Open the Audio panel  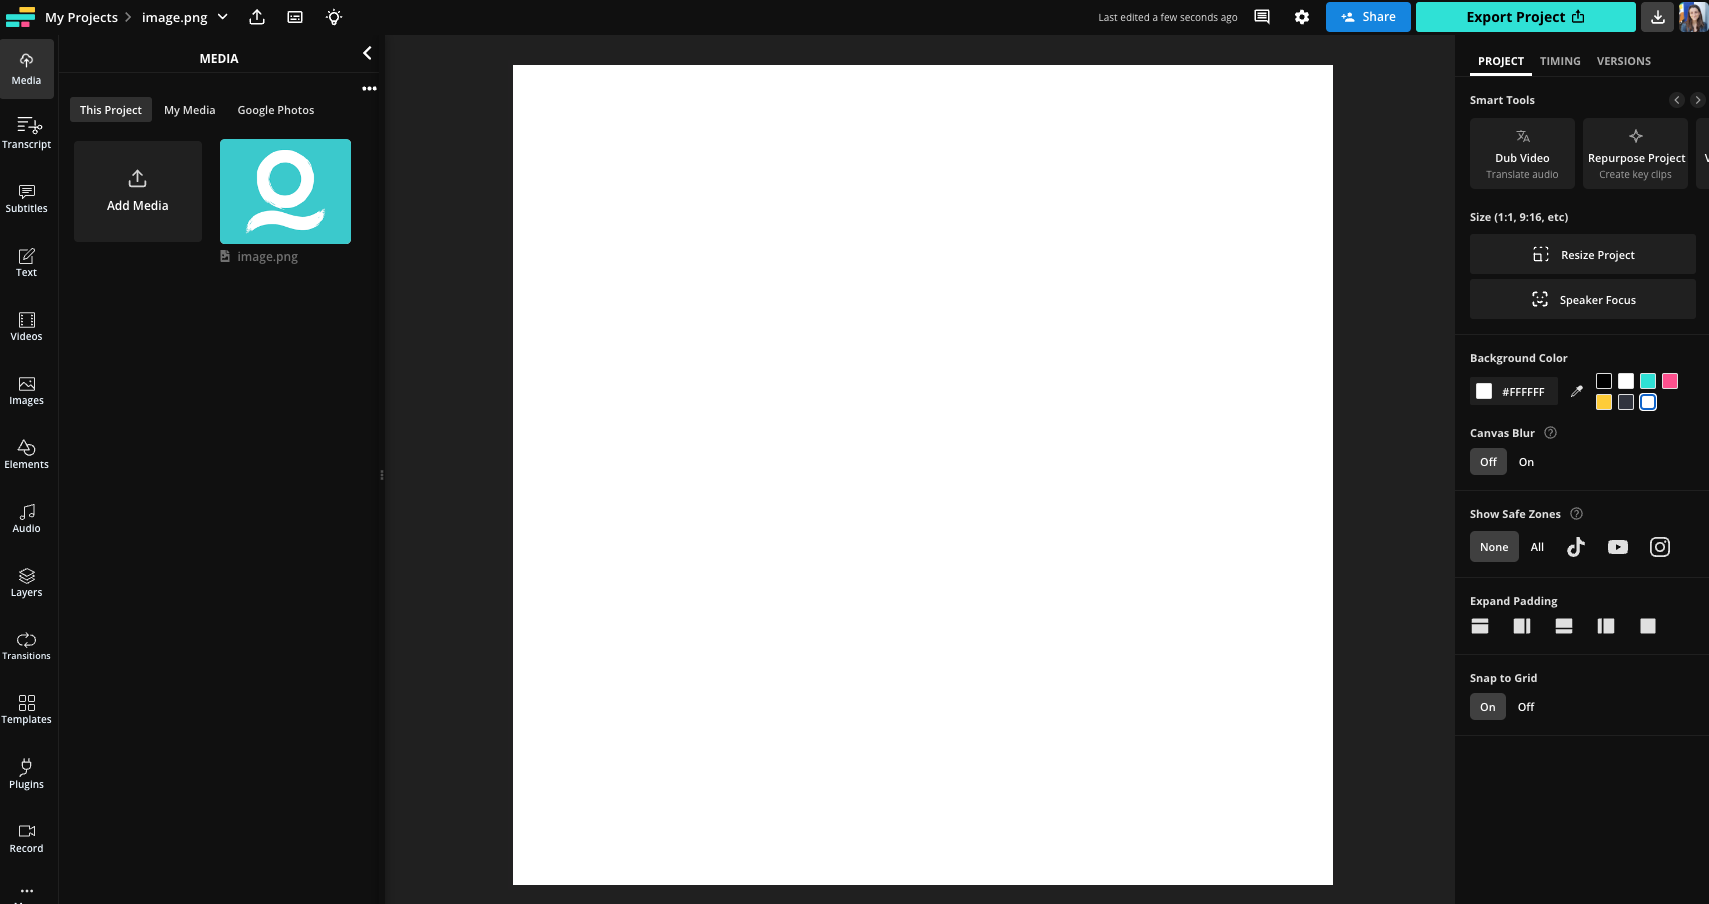26,517
